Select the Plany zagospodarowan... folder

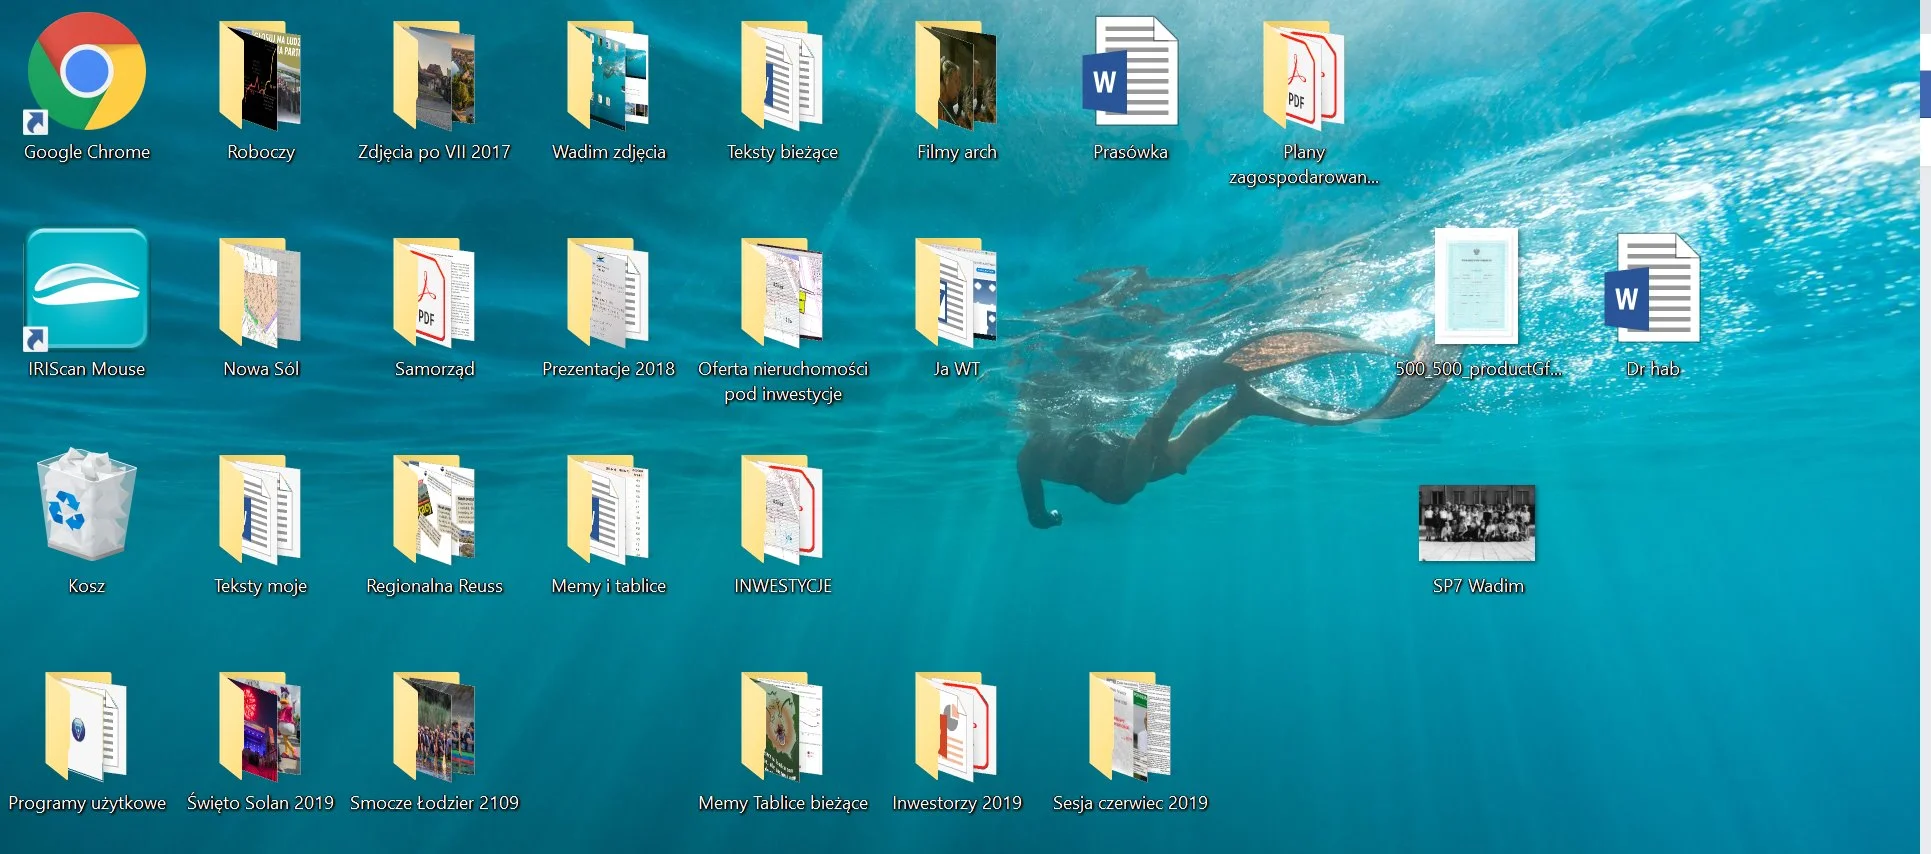(x=1304, y=76)
